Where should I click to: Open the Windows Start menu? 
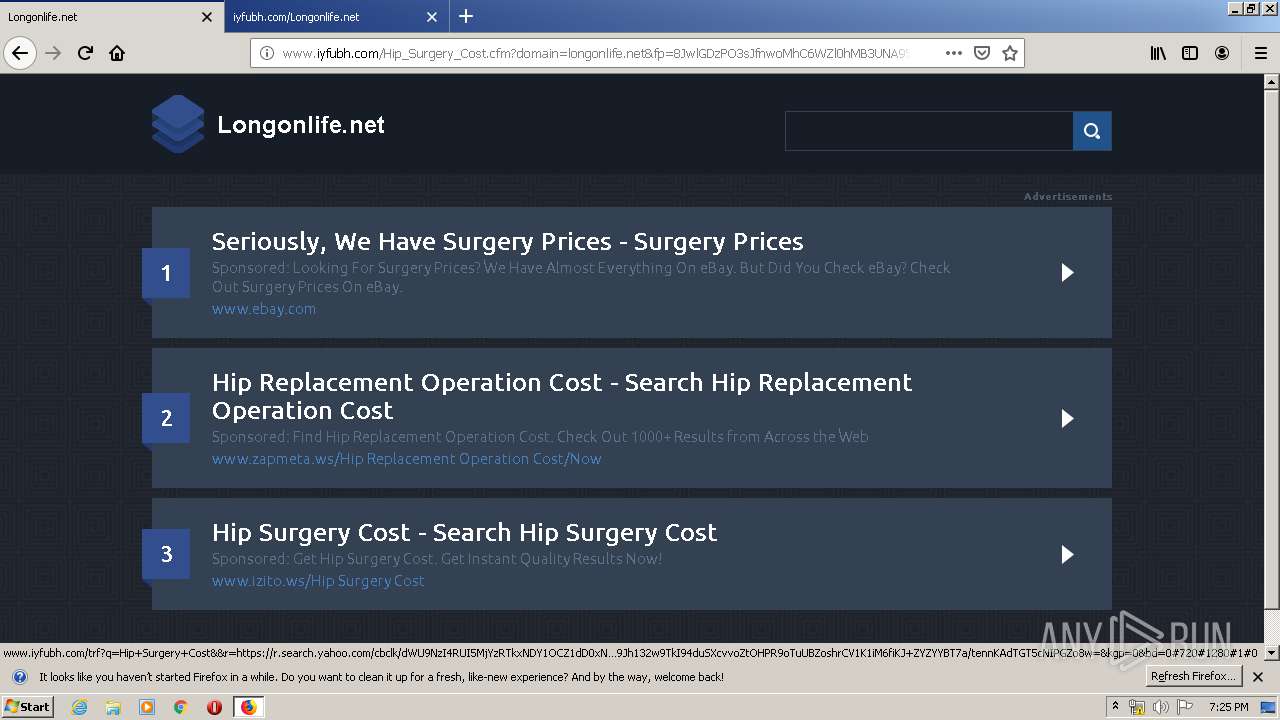tap(27, 707)
